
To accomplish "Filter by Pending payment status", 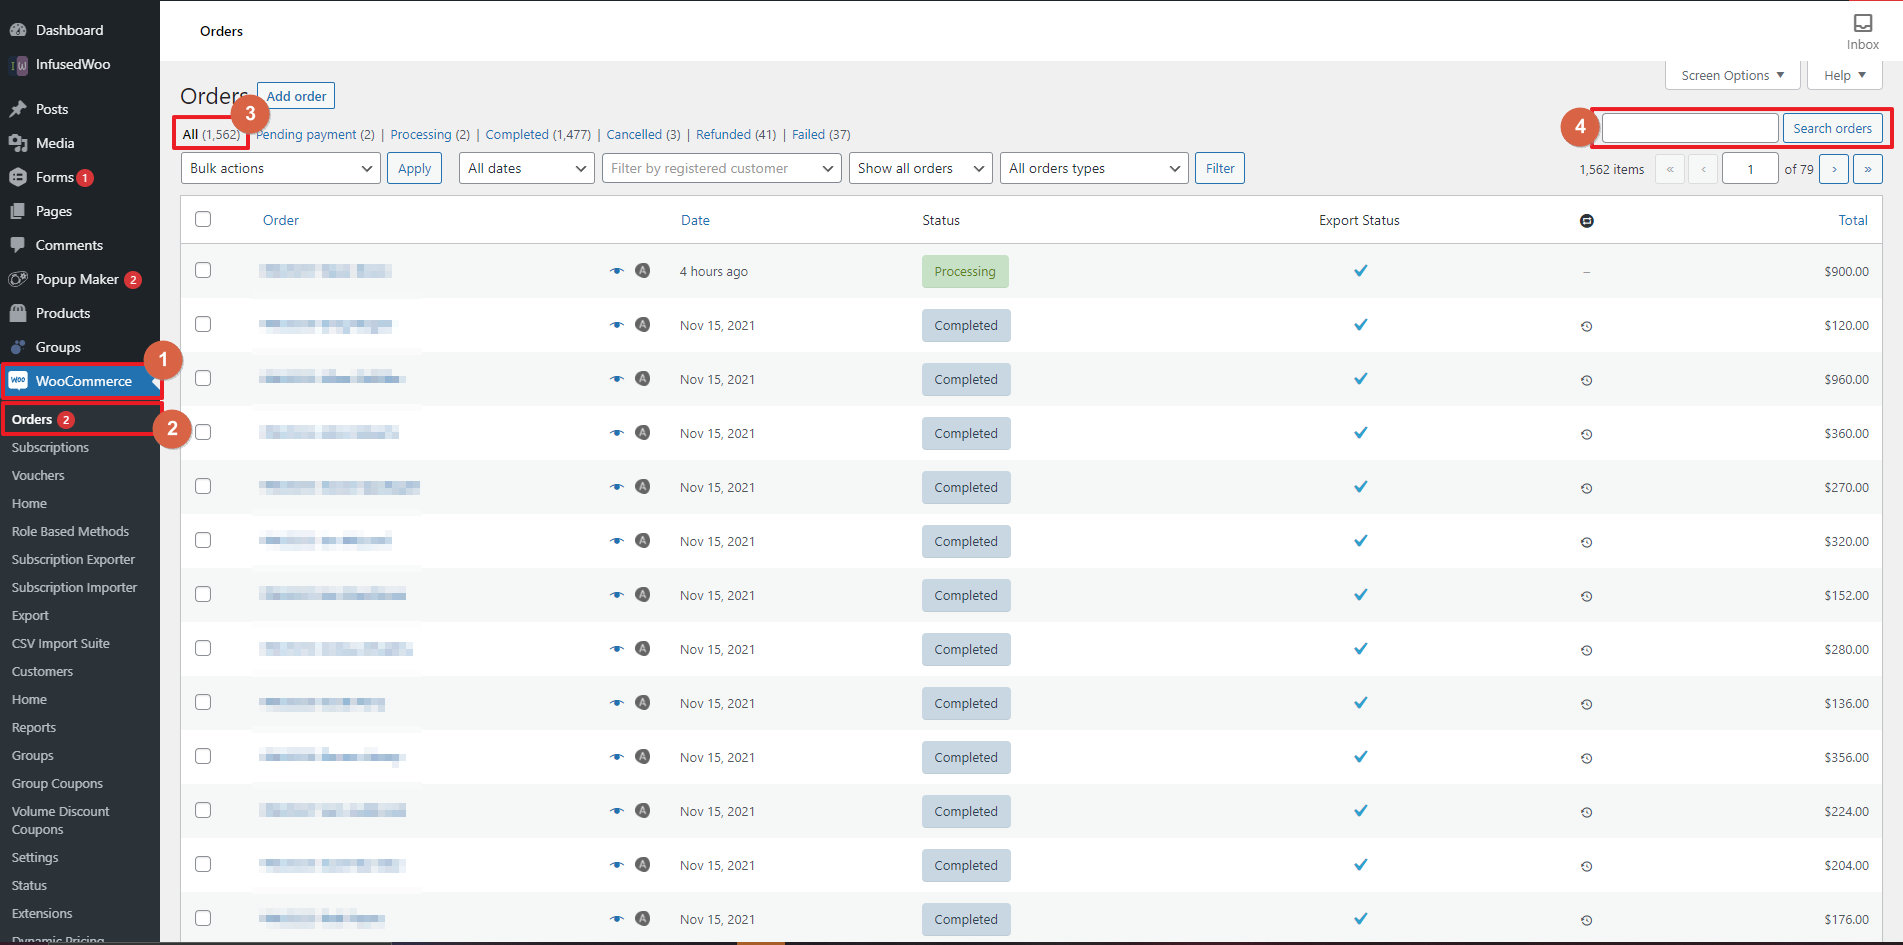I will [315, 134].
